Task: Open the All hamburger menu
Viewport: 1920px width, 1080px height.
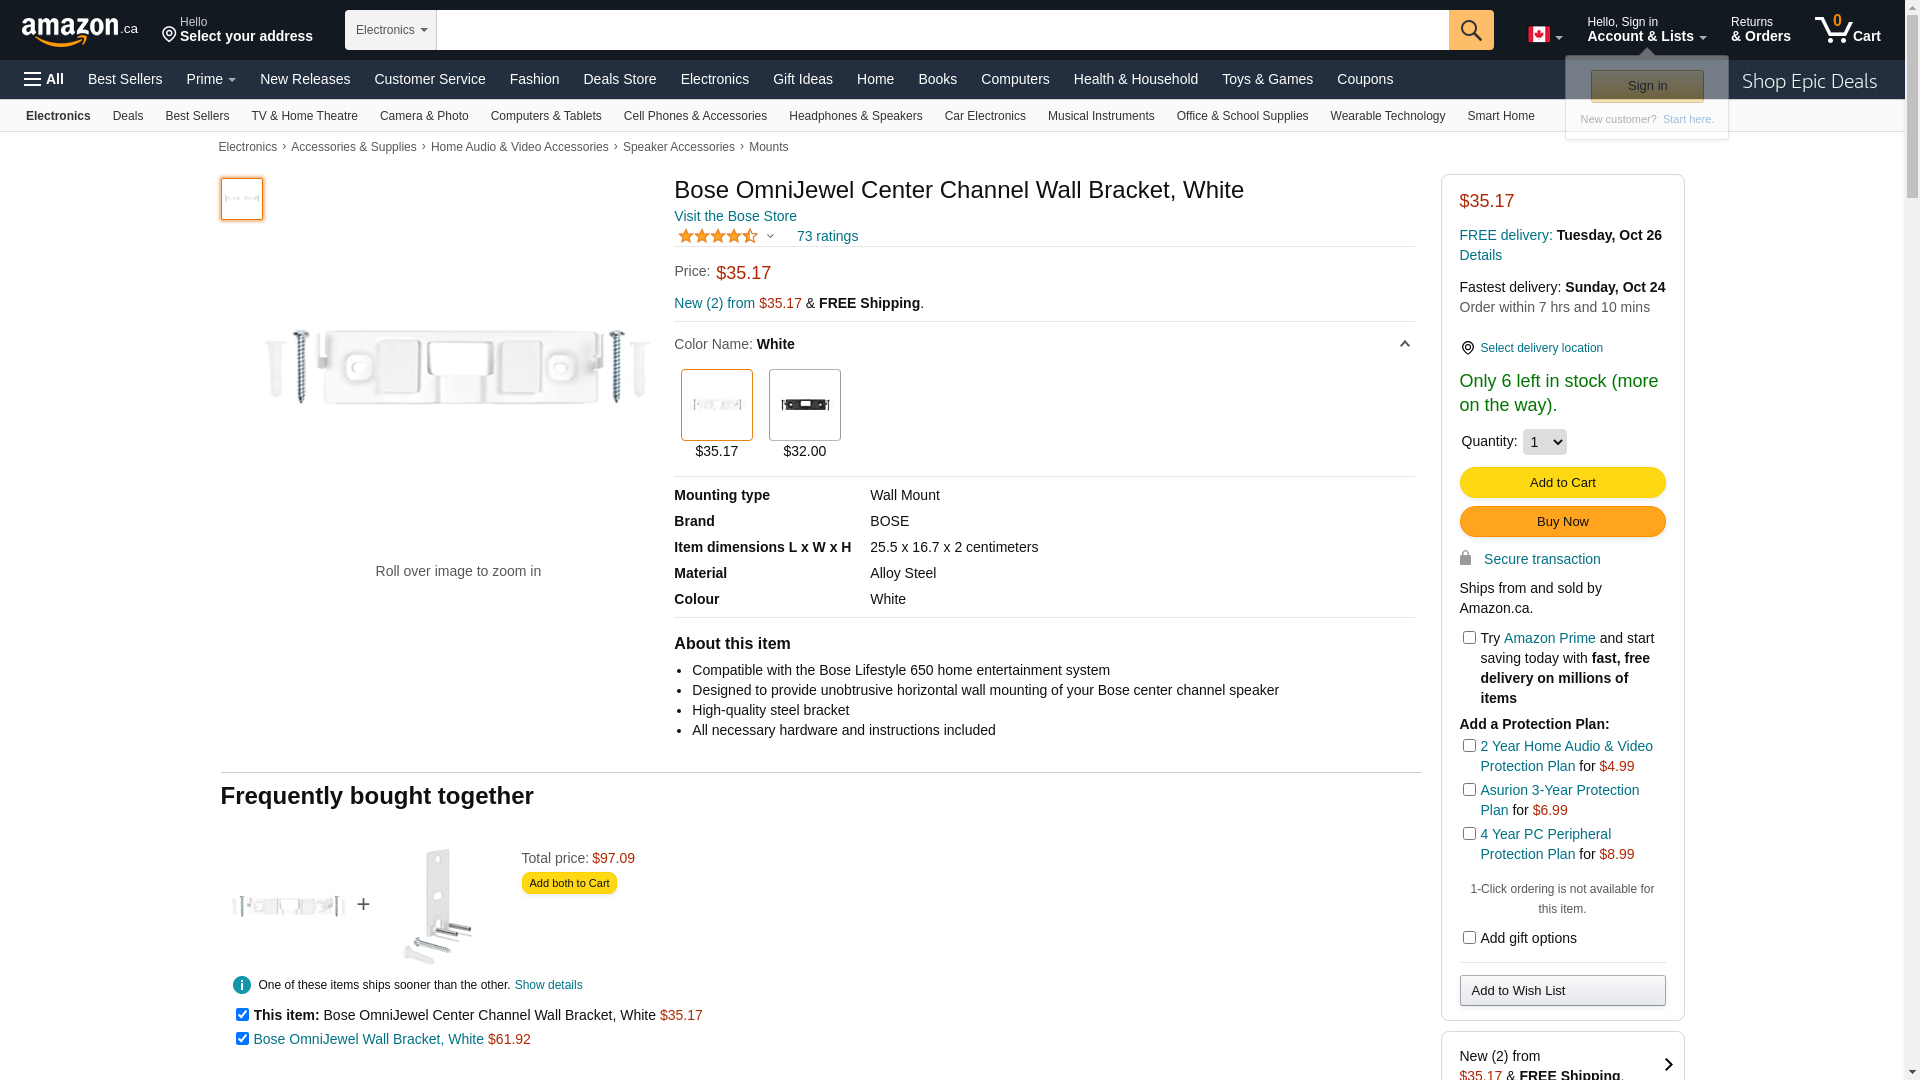Action: pyautogui.click(x=44, y=79)
